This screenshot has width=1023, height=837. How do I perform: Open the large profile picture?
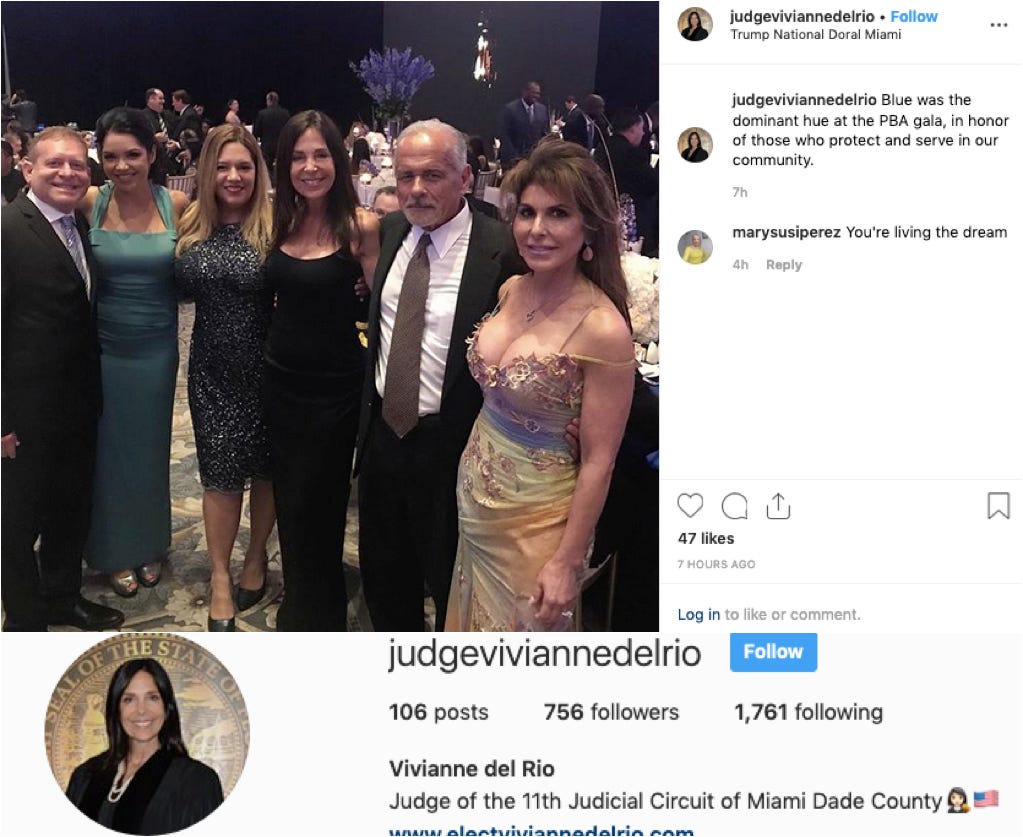click(x=147, y=734)
